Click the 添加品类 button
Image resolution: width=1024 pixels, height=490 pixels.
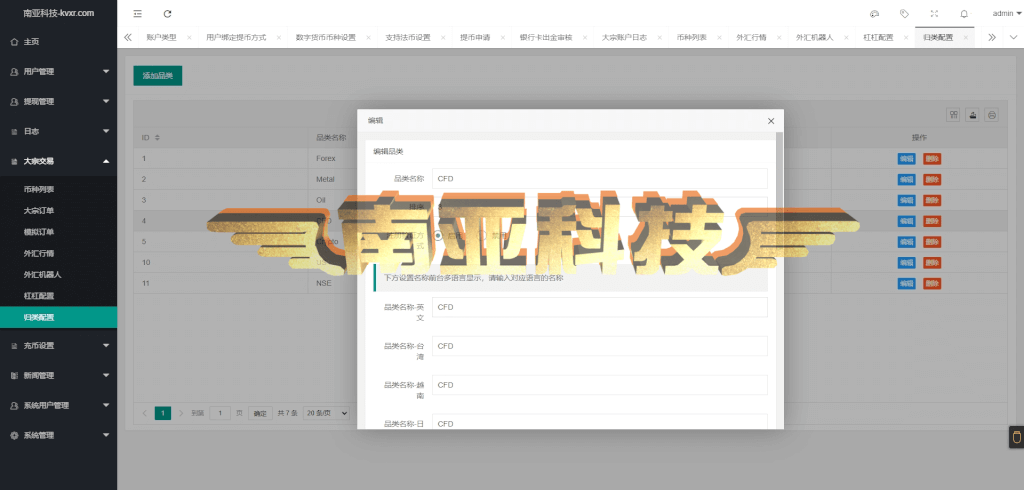[x=157, y=76]
